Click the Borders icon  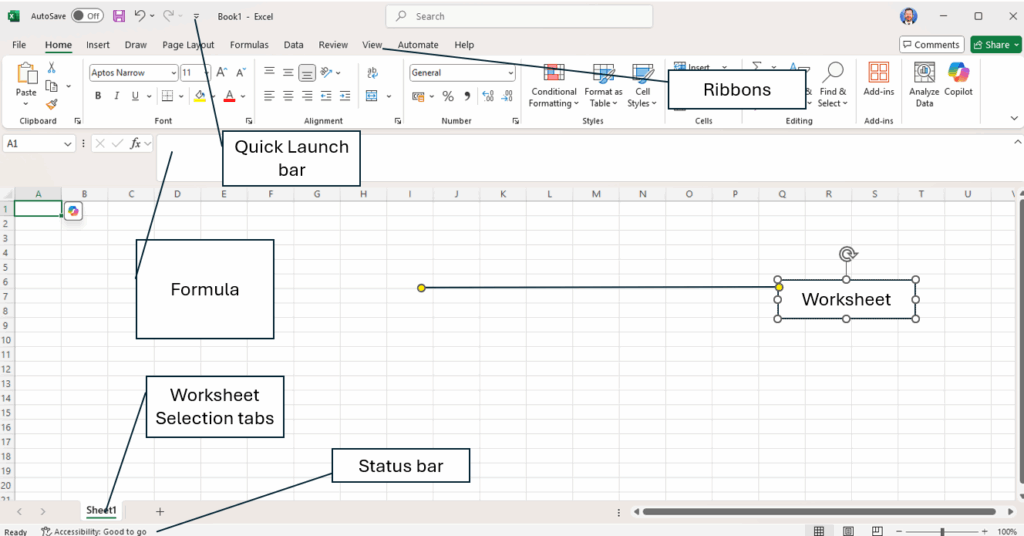coord(168,96)
